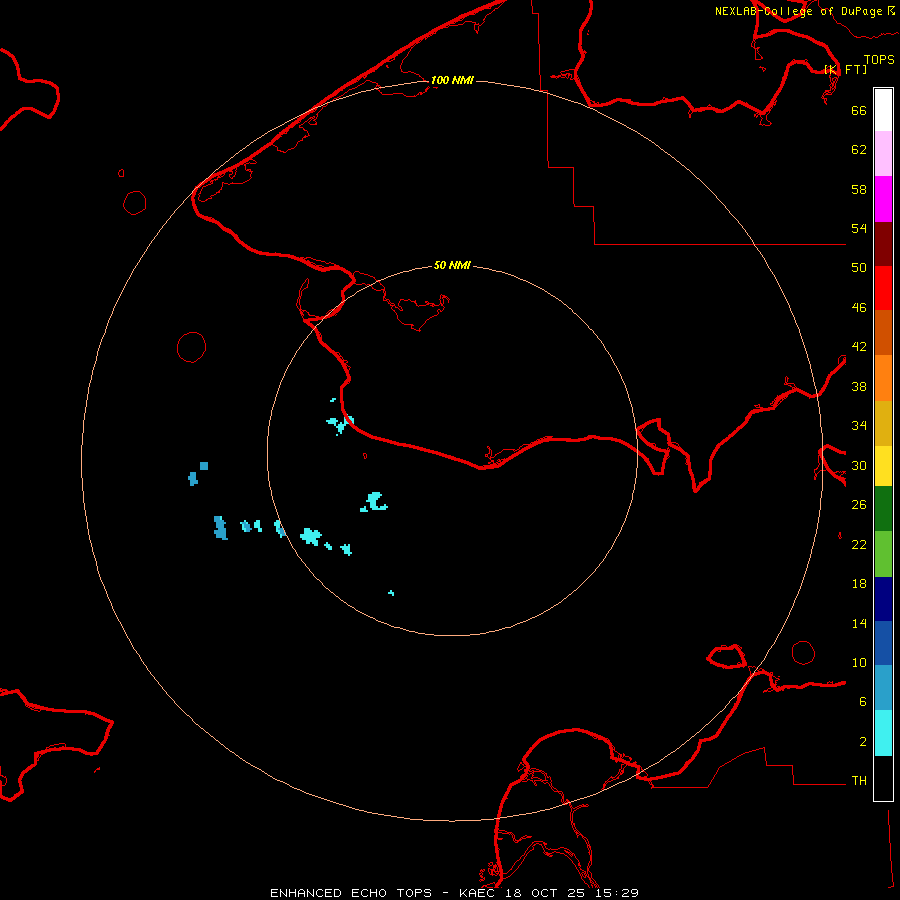900x900 pixels.
Task: Click the cyan 2 kft legend swatch
Action: pyautogui.click(x=883, y=733)
